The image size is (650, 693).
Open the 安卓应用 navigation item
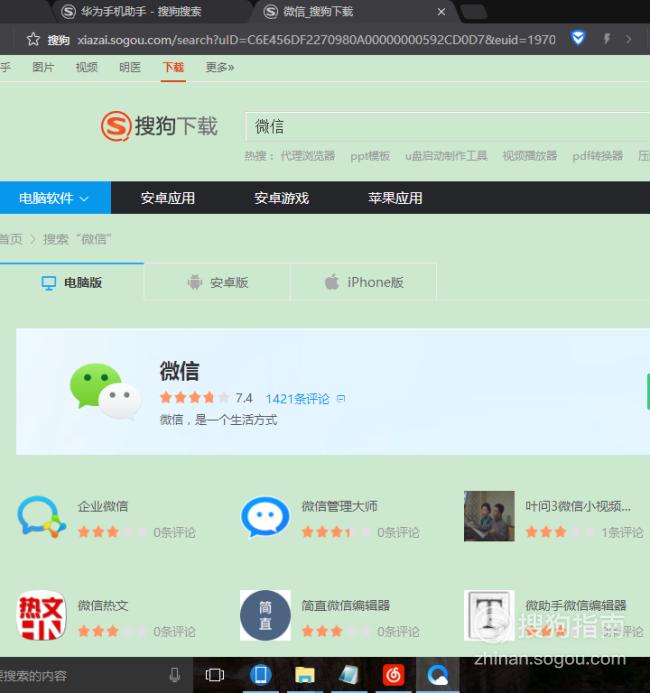tap(167, 198)
